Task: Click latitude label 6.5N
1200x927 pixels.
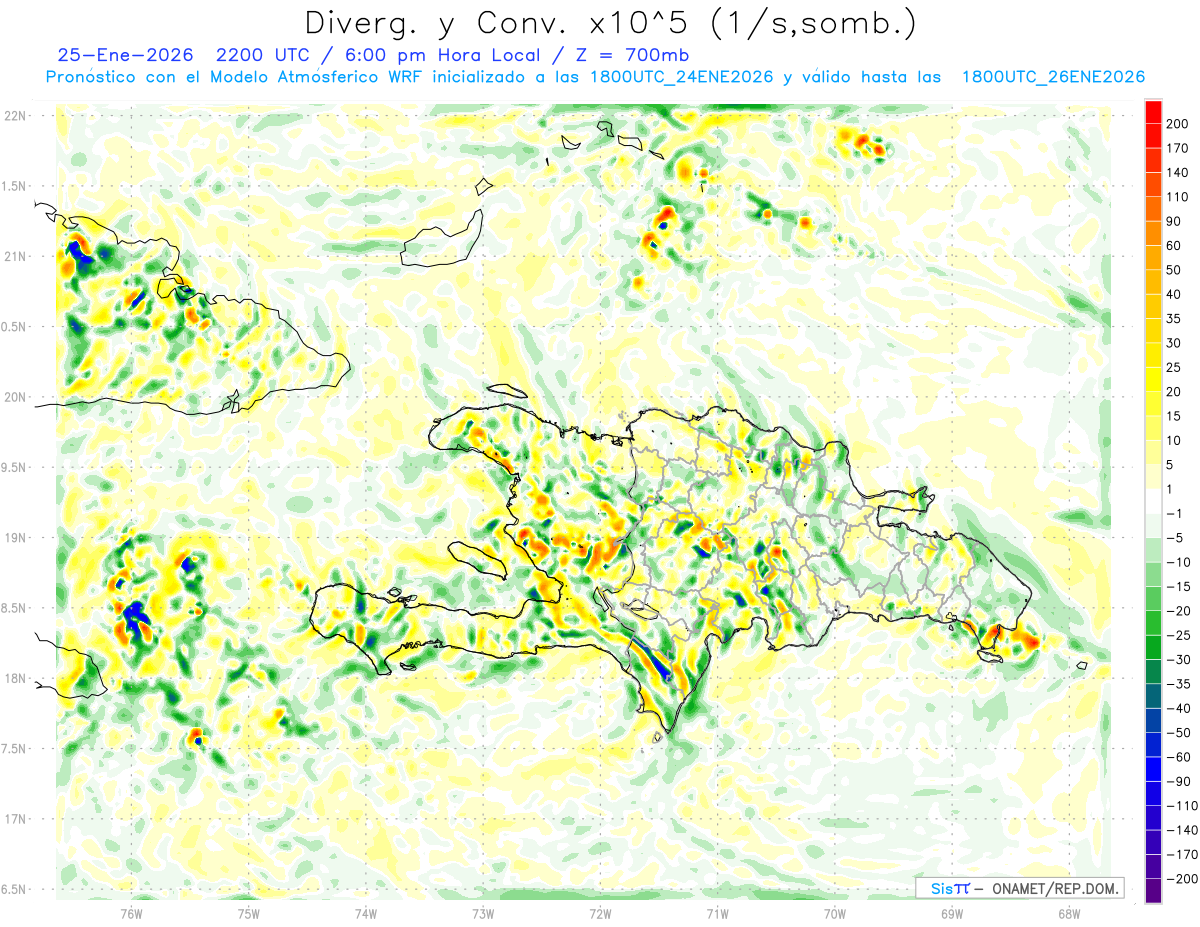Action: [13, 889]
